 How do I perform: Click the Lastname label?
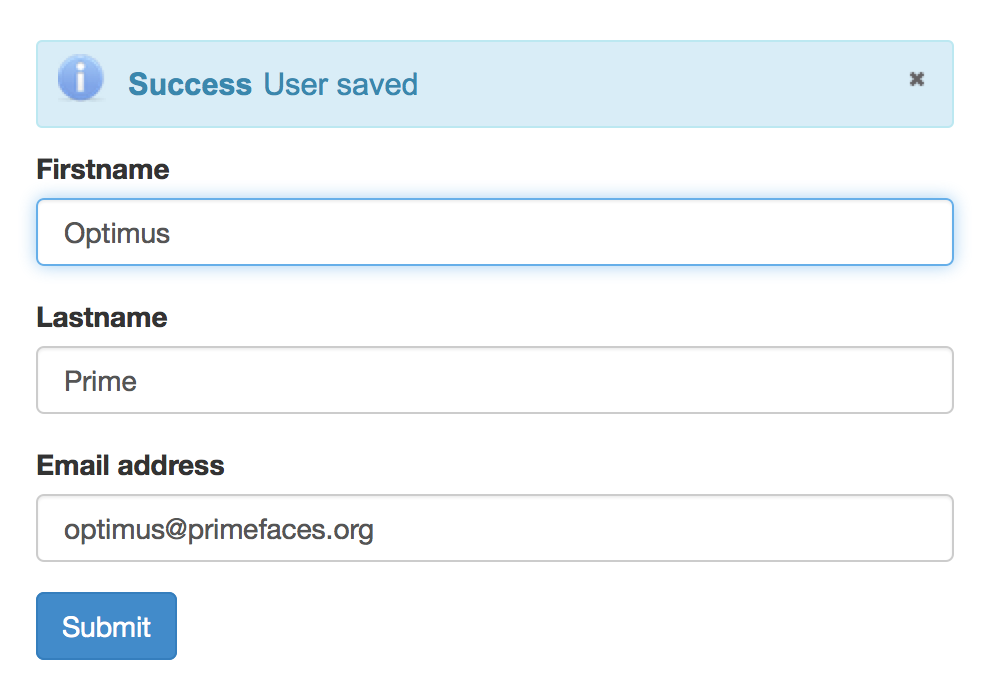[102, 318]
